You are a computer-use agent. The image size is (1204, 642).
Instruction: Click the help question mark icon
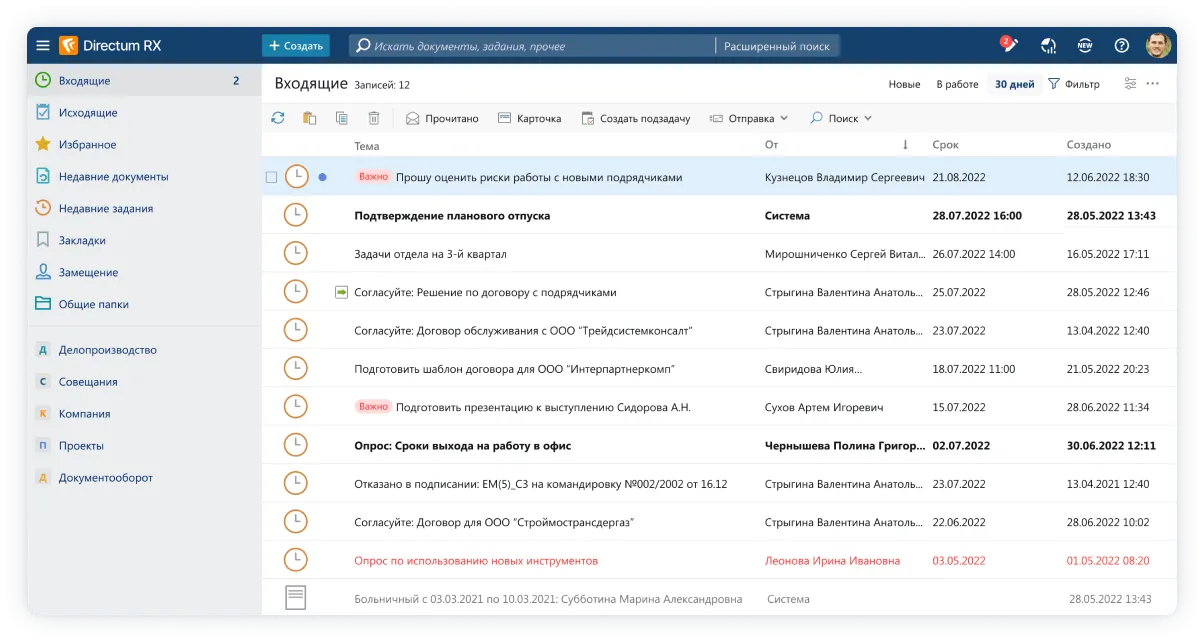[1121, 45]
